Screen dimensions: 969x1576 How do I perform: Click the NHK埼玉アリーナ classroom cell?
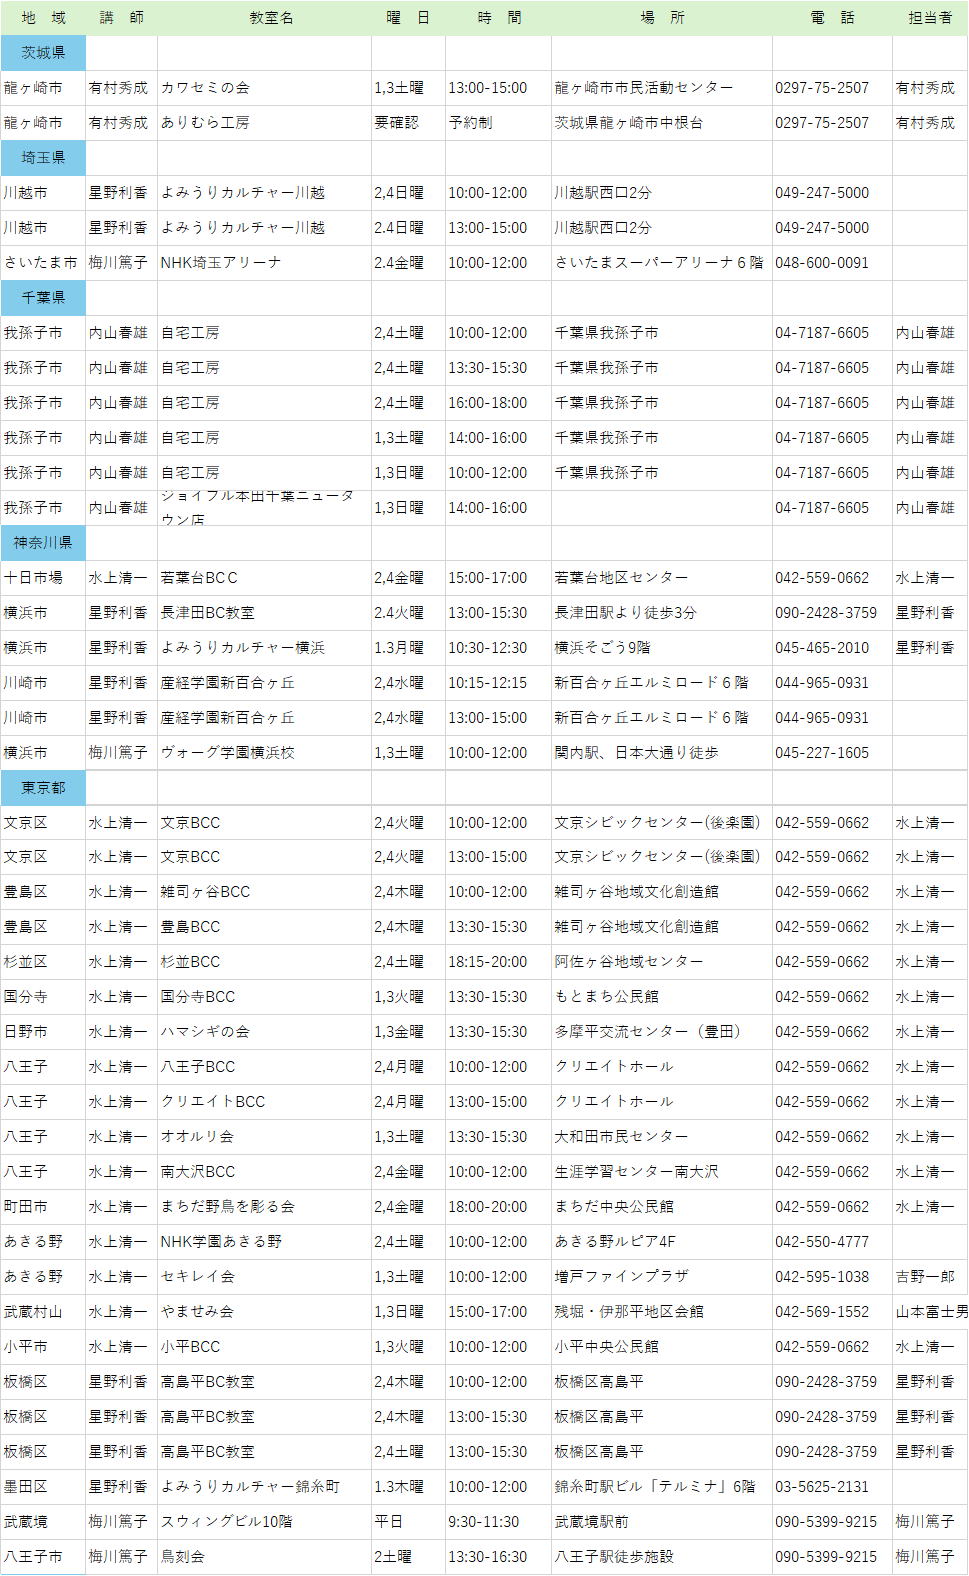click(221, 263)
